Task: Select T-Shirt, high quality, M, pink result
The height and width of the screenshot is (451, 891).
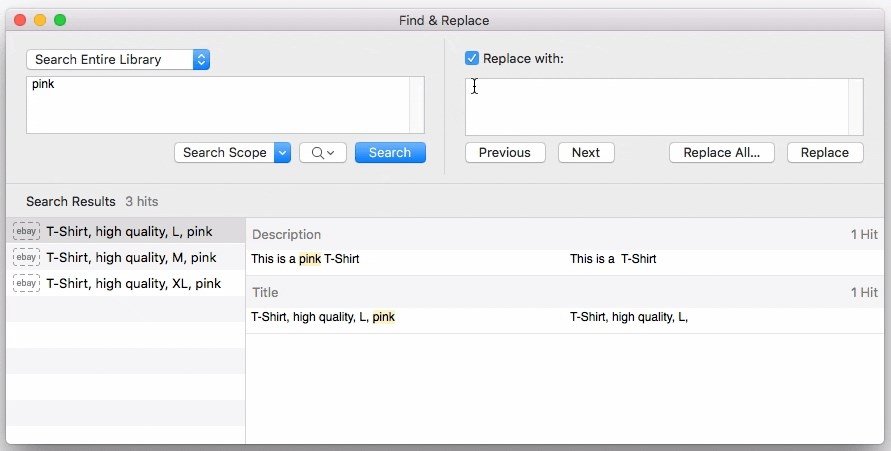Action: [126, 257]
